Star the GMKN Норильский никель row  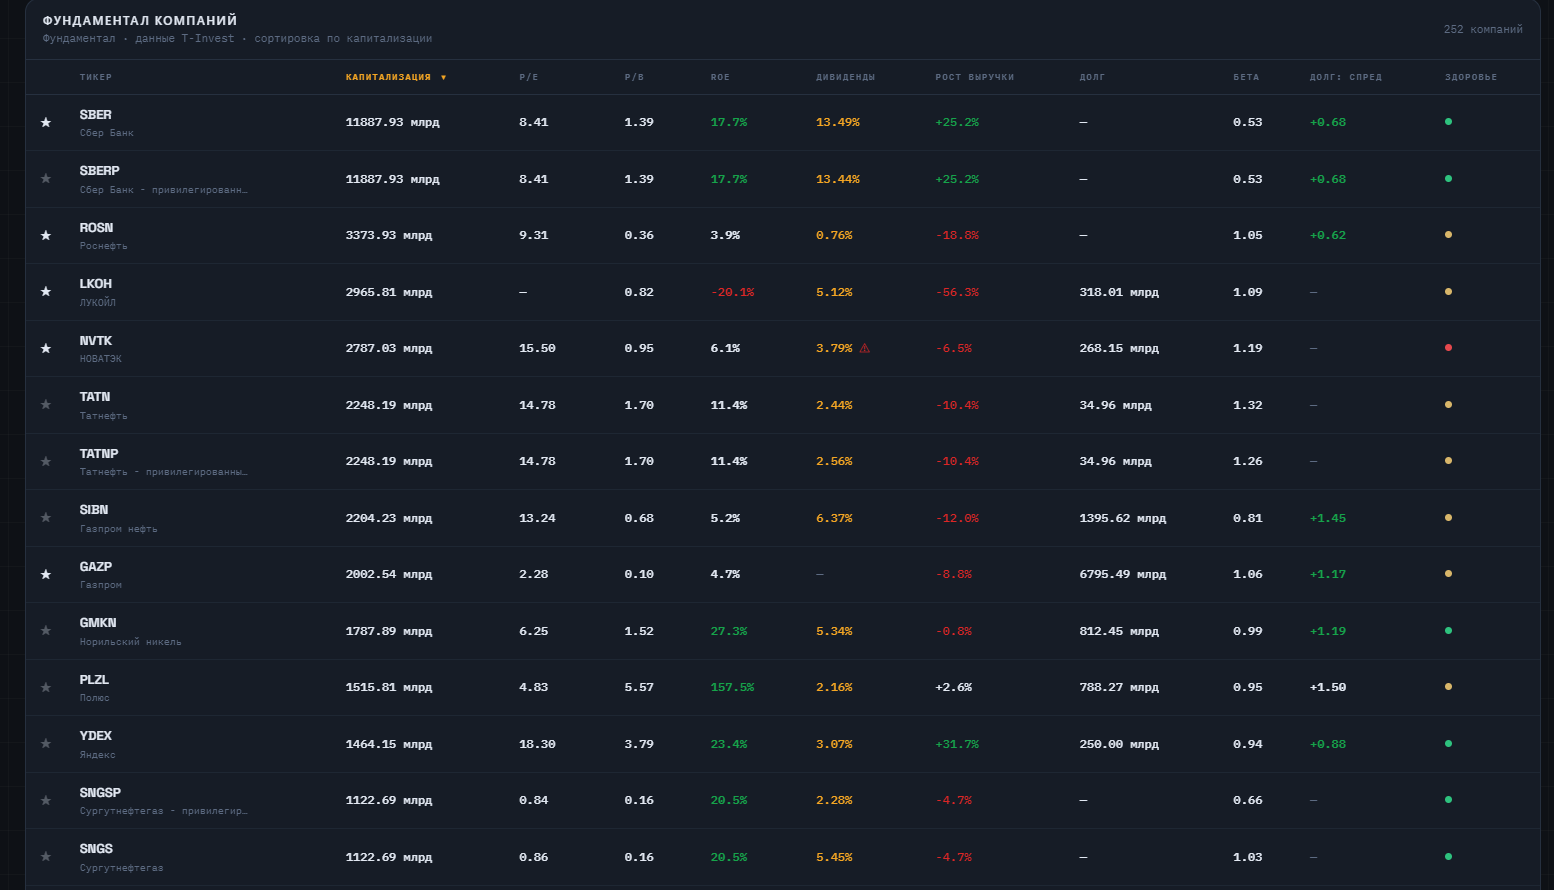pos(46,631)
